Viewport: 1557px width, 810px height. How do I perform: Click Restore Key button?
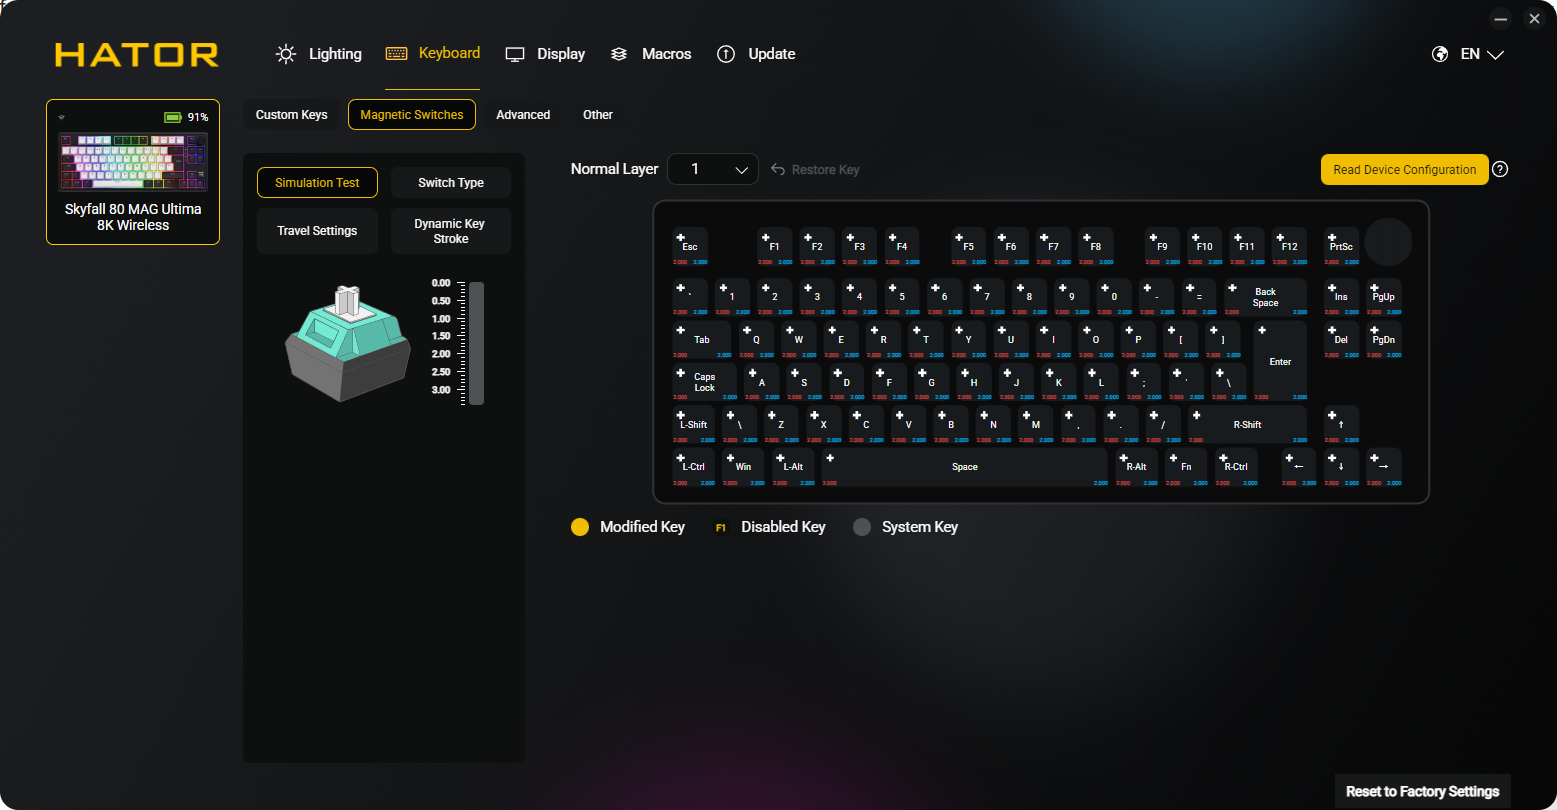[815, 170]
